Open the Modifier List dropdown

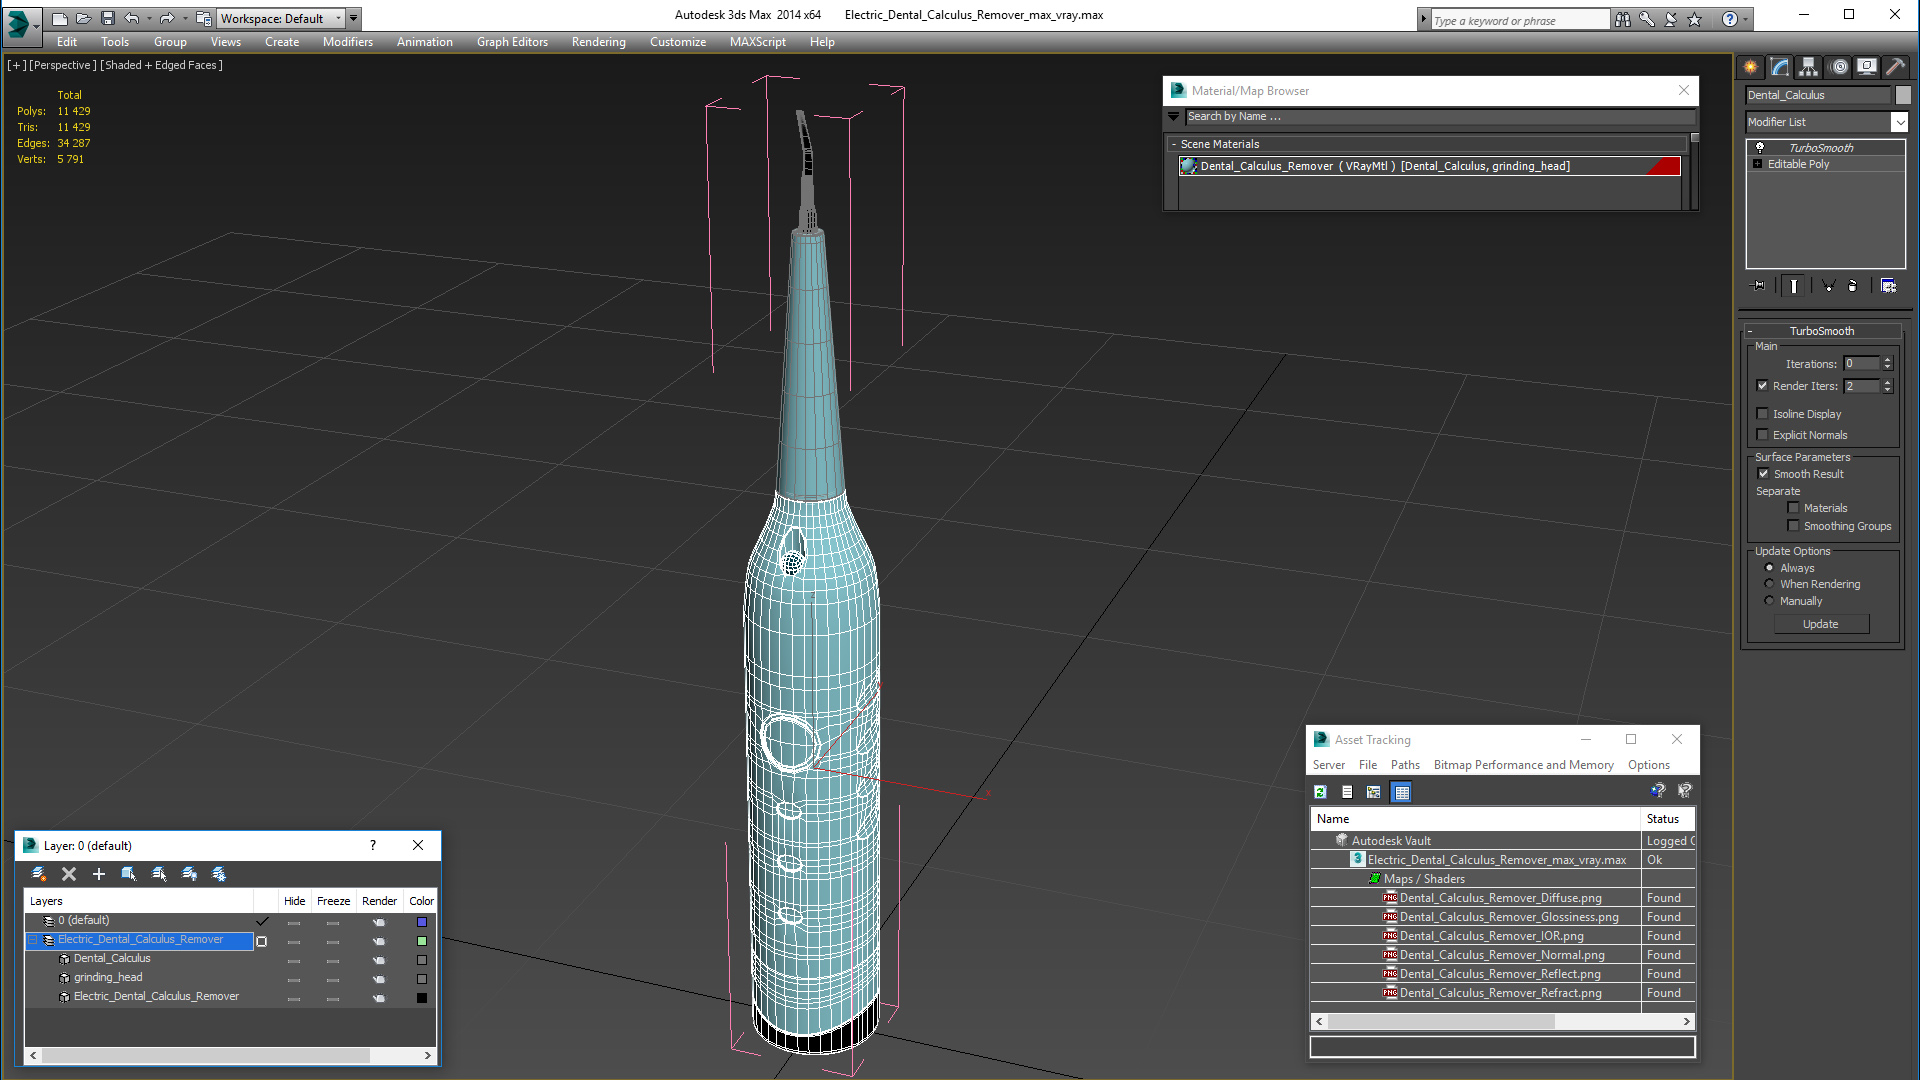pos(1899,122)
